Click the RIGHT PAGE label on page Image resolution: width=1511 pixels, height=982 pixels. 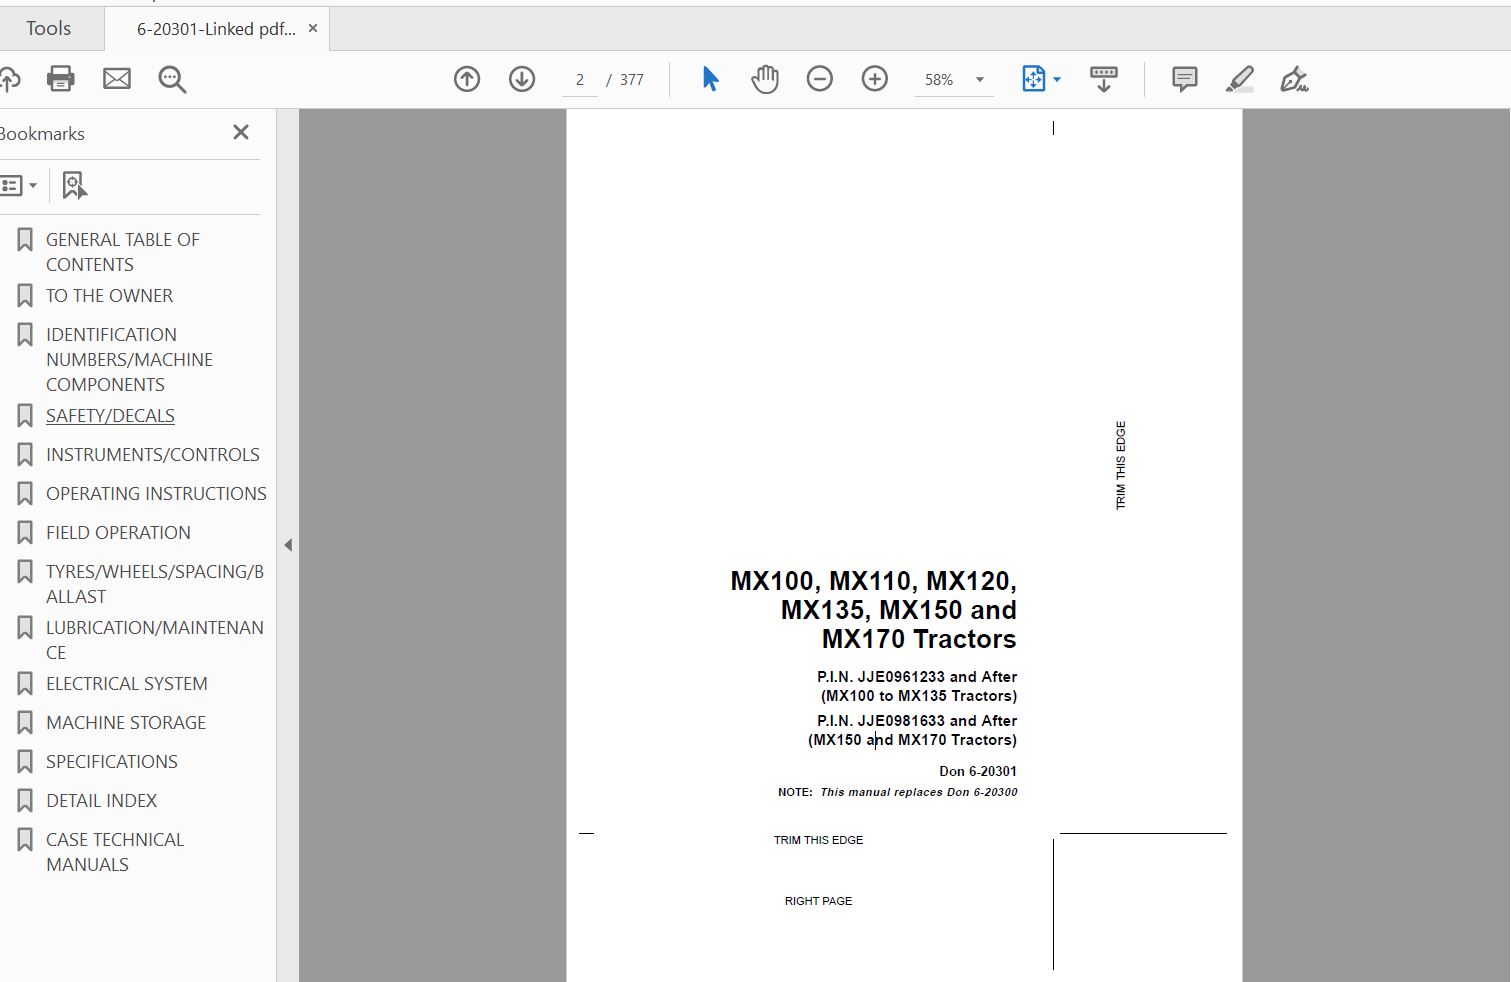tap(818, 901)
